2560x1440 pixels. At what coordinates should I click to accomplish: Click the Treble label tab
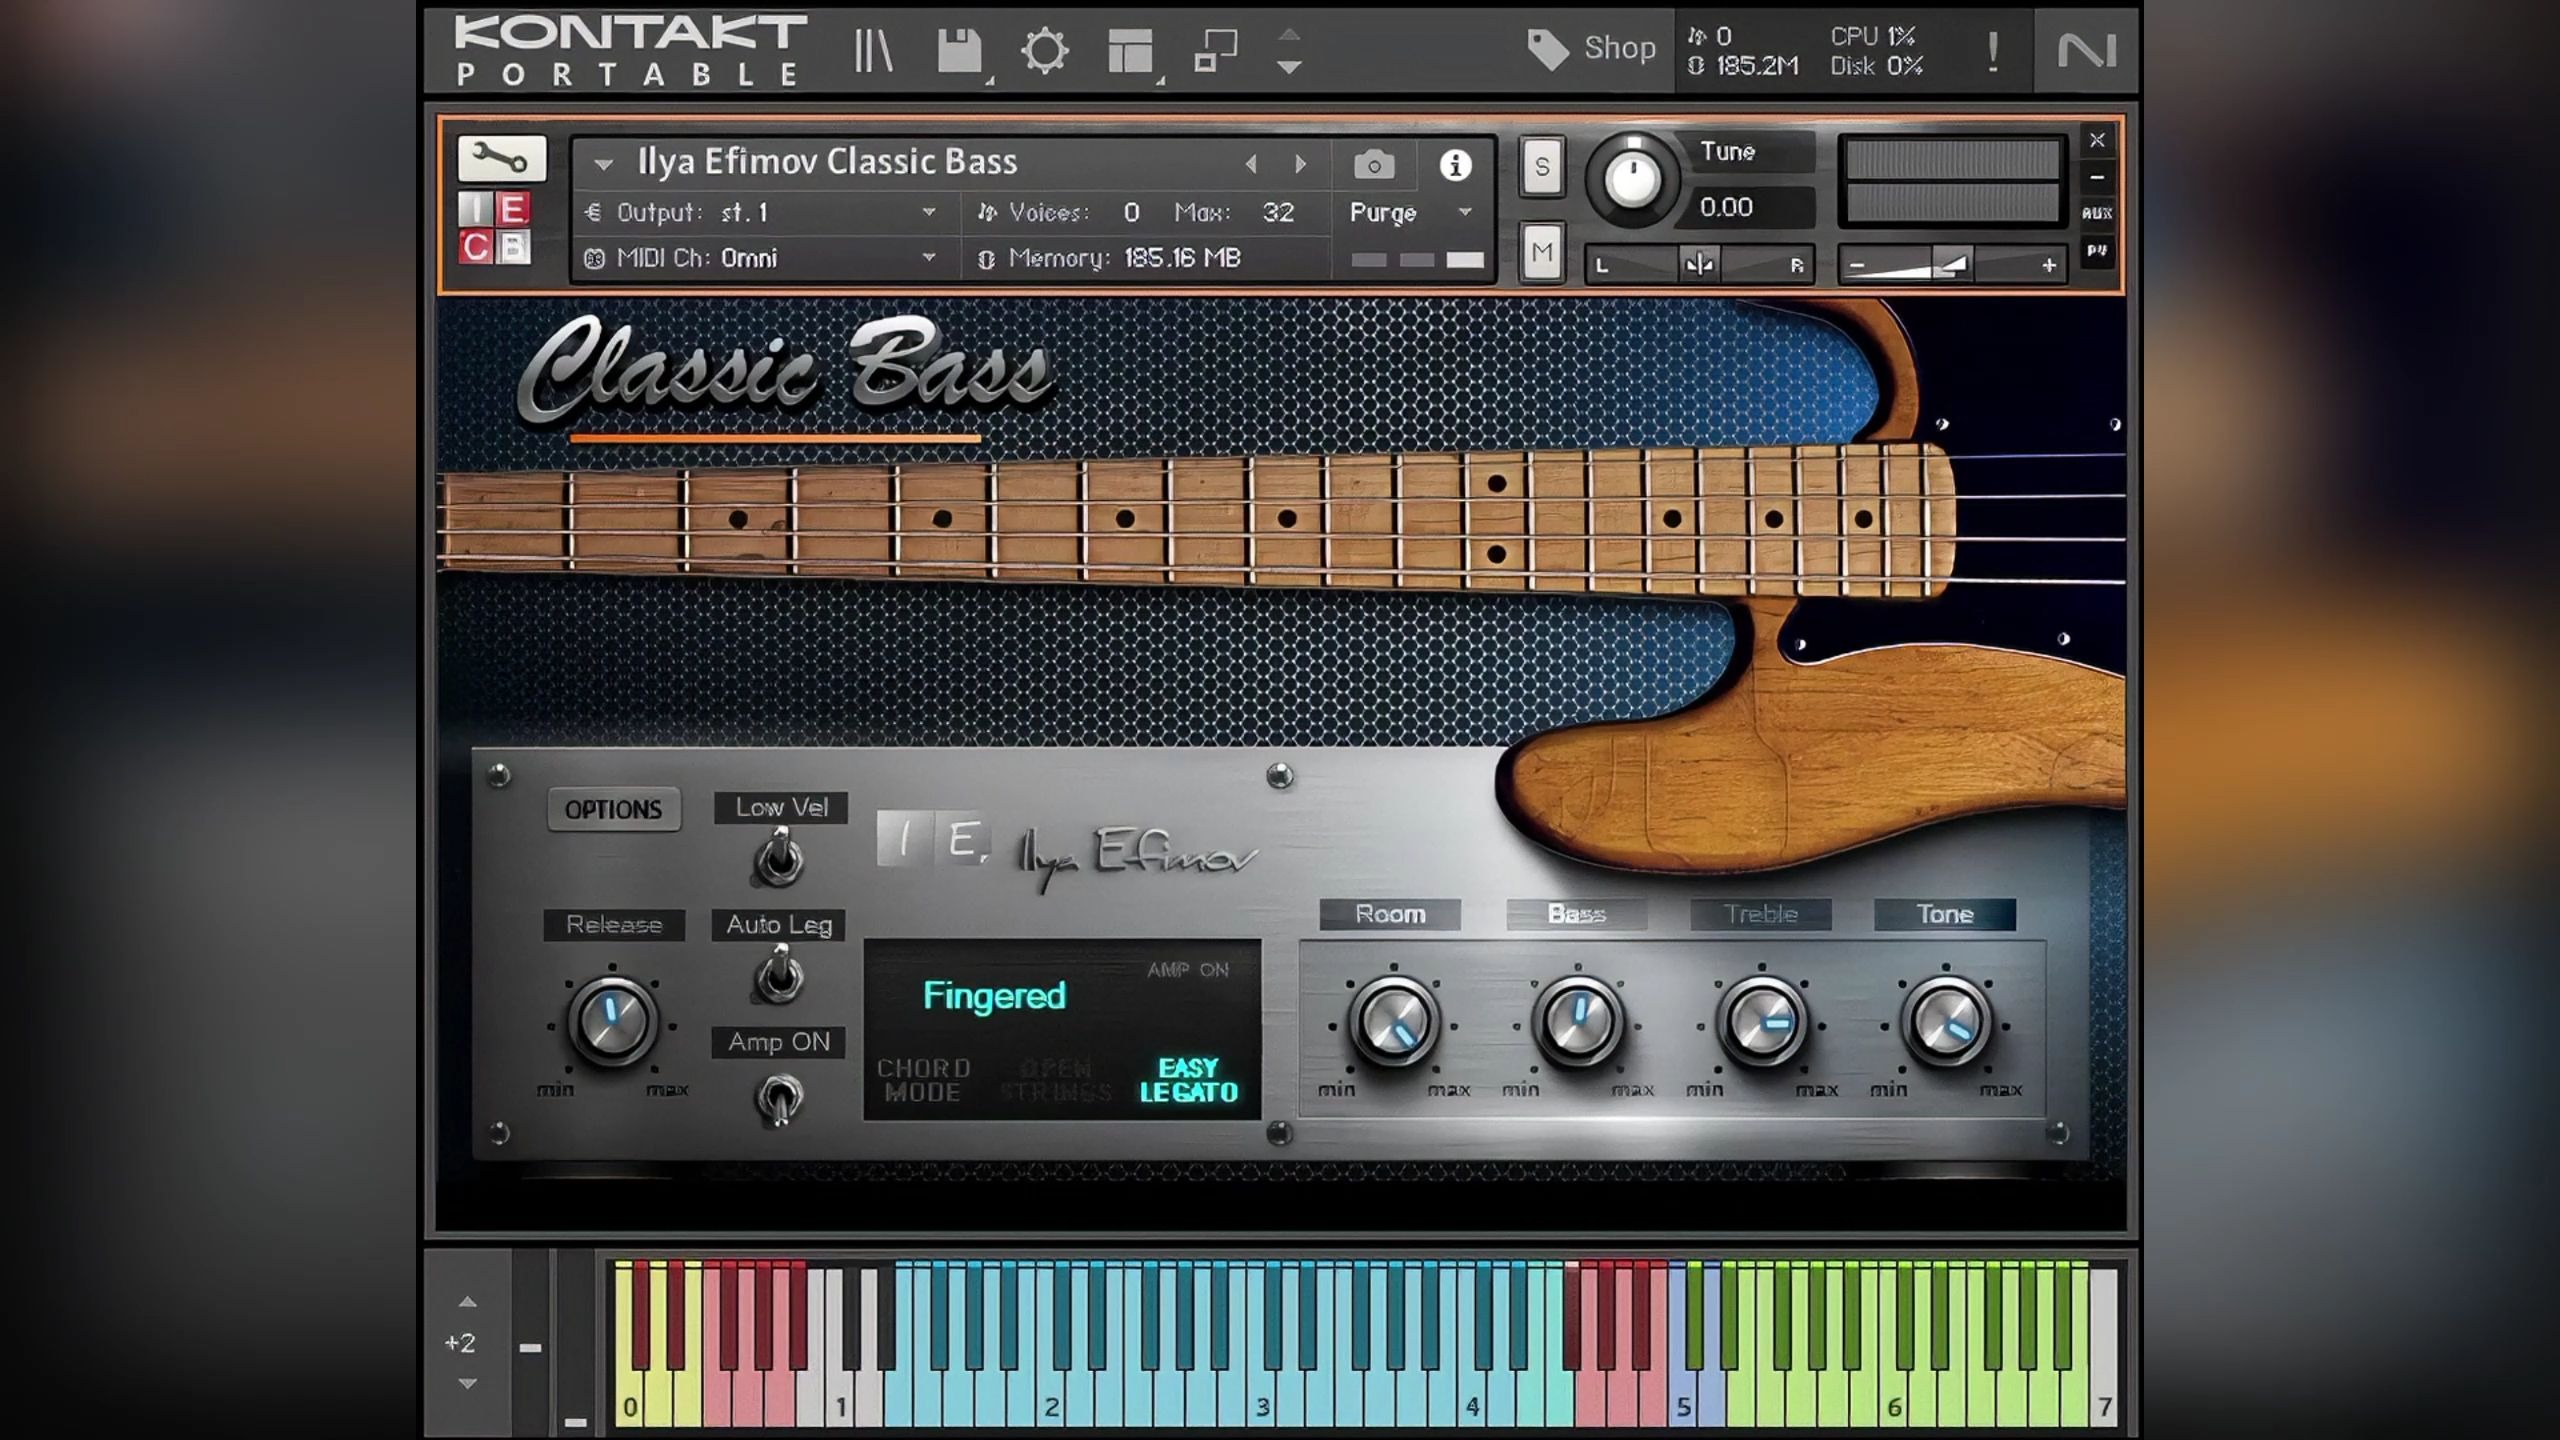pos(1761,914)
